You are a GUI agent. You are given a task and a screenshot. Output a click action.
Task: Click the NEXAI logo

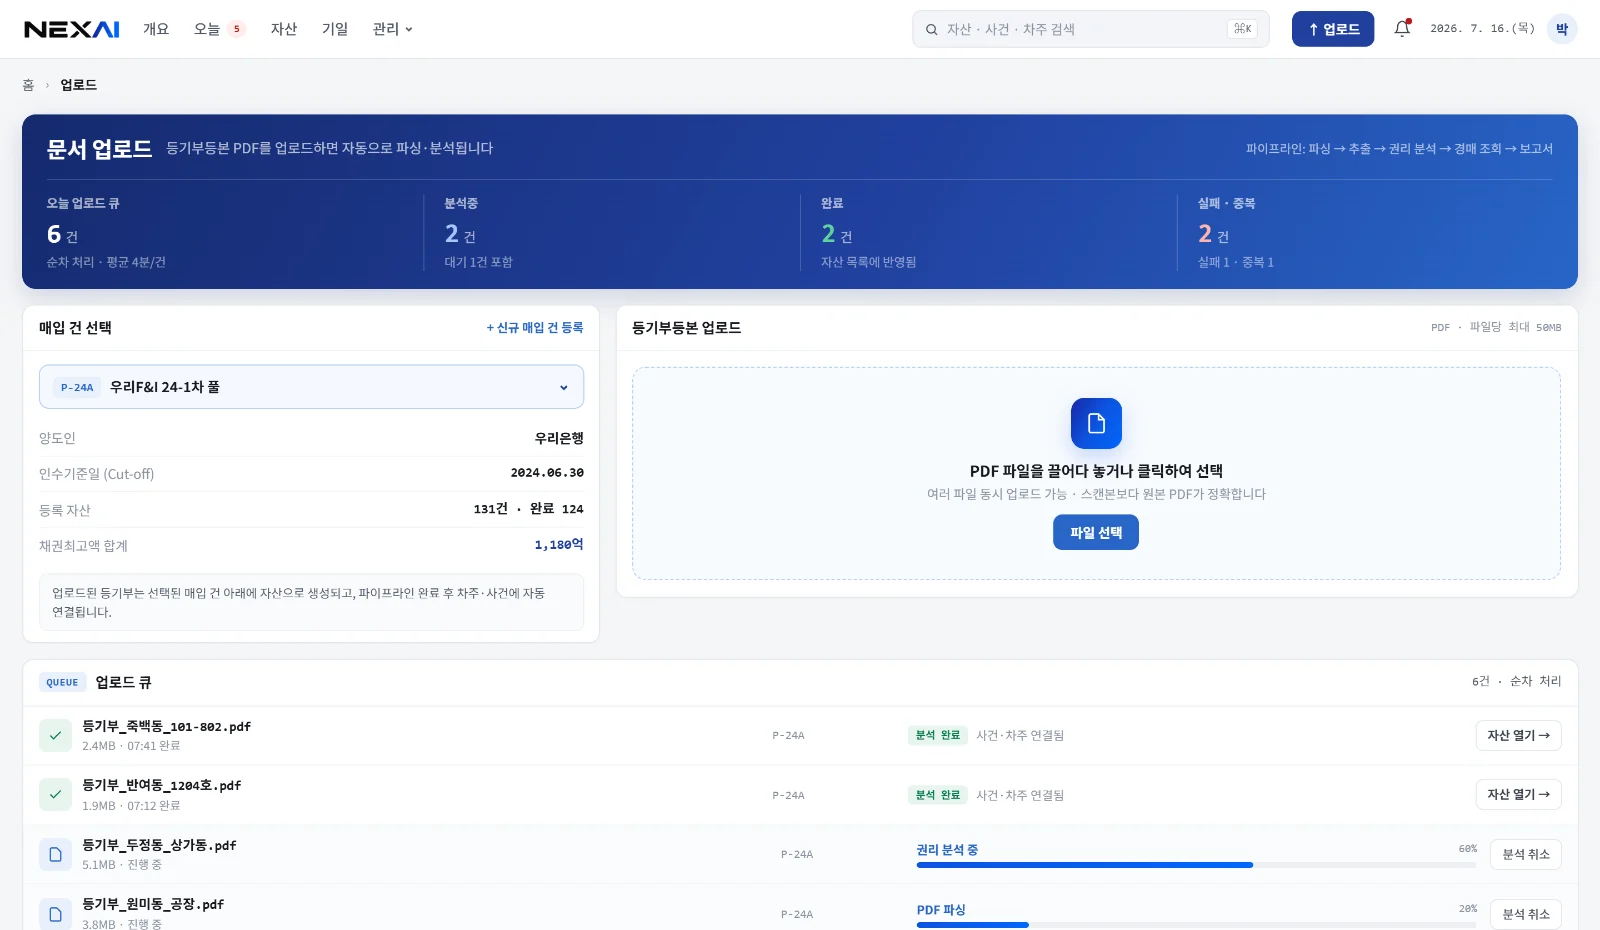(x=72, y=29)
